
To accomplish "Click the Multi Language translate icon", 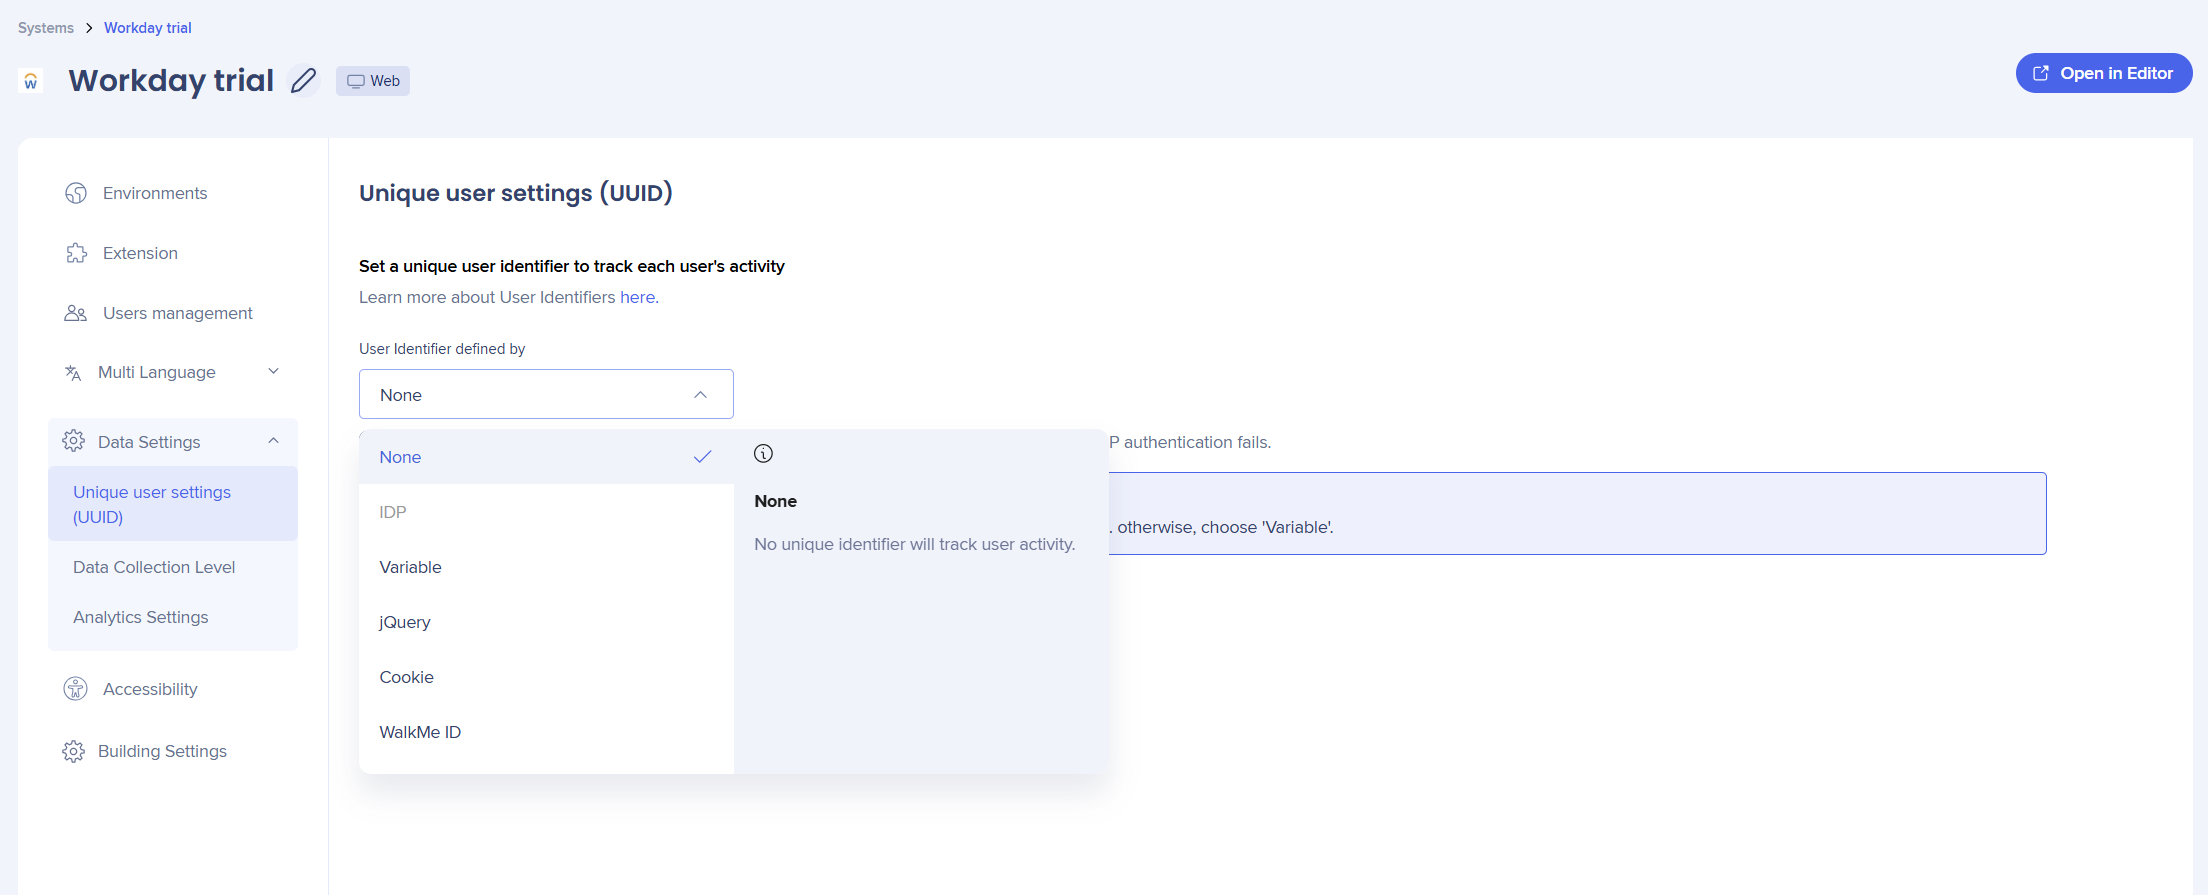I will pos(73,372).
